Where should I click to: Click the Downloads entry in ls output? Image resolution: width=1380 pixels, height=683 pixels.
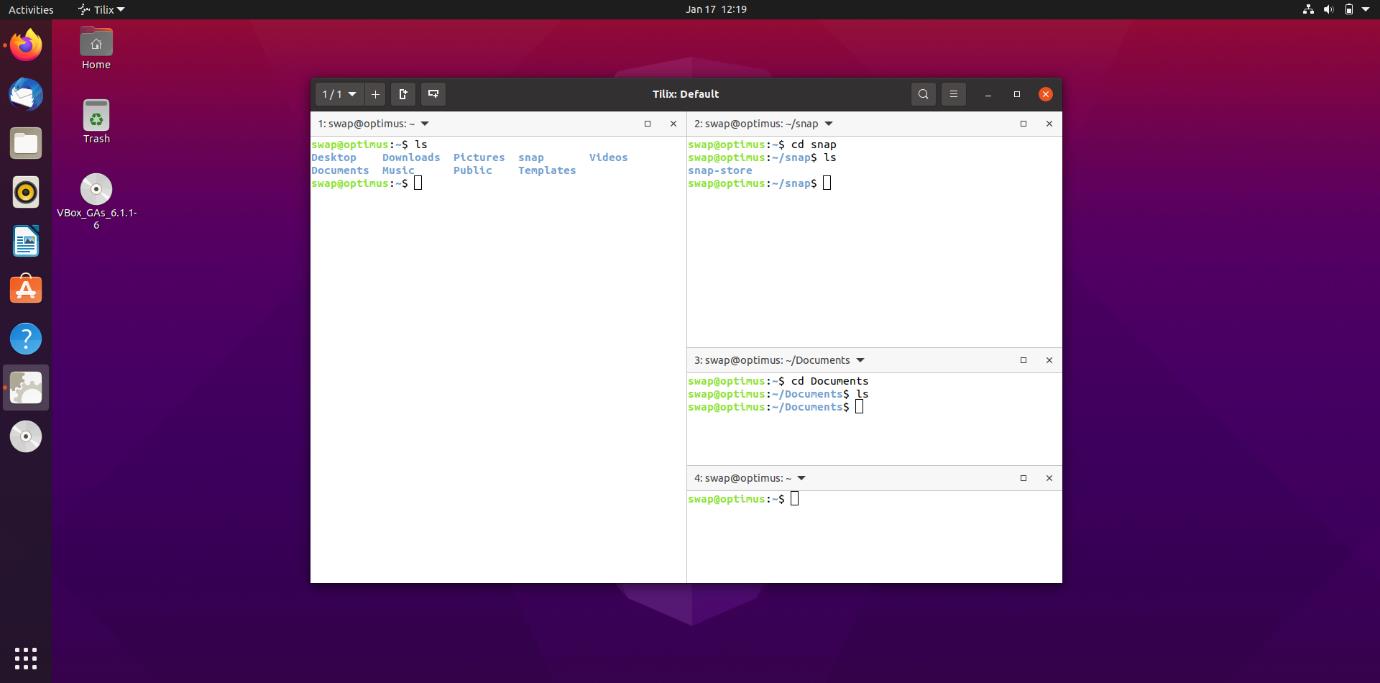pyautogui.click(x=411, y=157)
